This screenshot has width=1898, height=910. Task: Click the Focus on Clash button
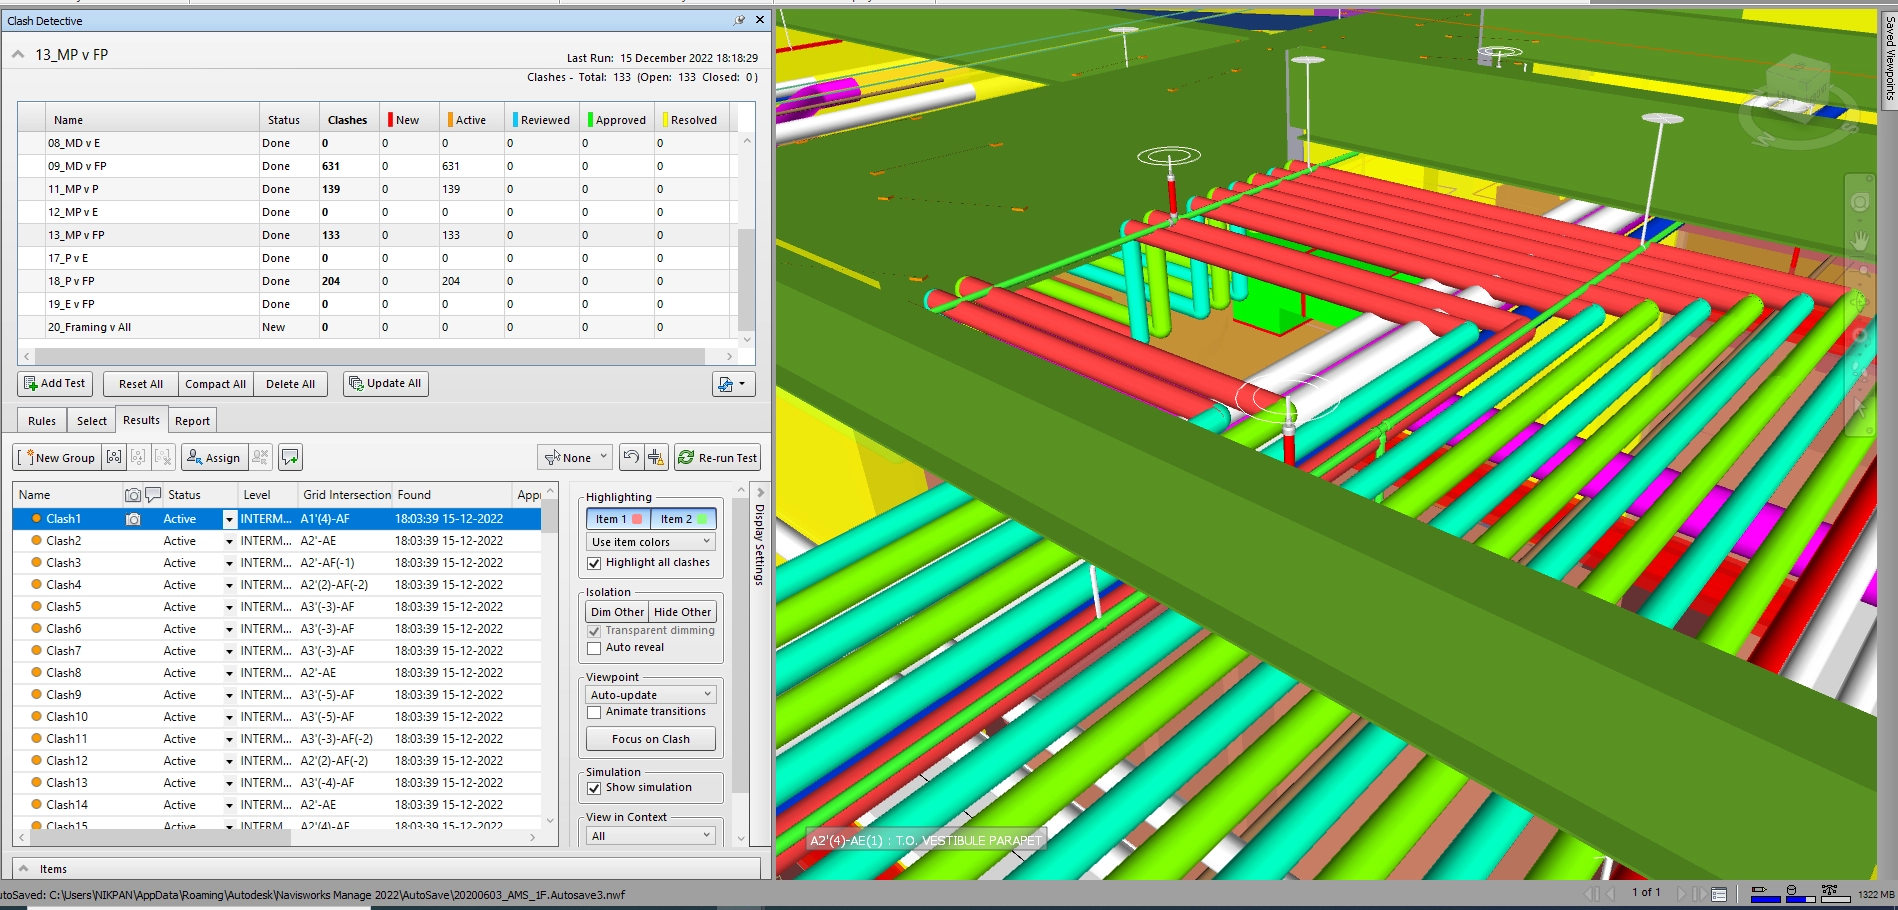click(650, 738)
